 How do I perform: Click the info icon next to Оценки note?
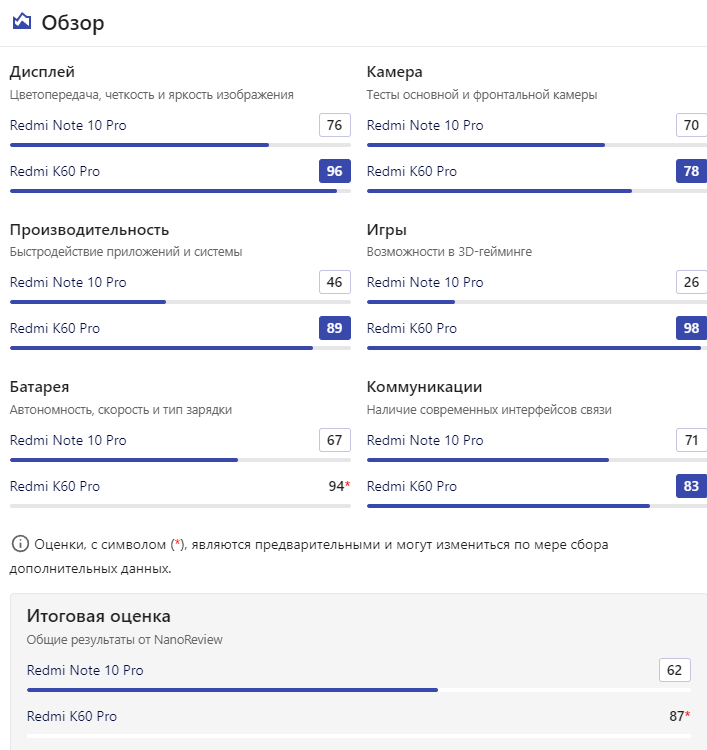(20, 544)
